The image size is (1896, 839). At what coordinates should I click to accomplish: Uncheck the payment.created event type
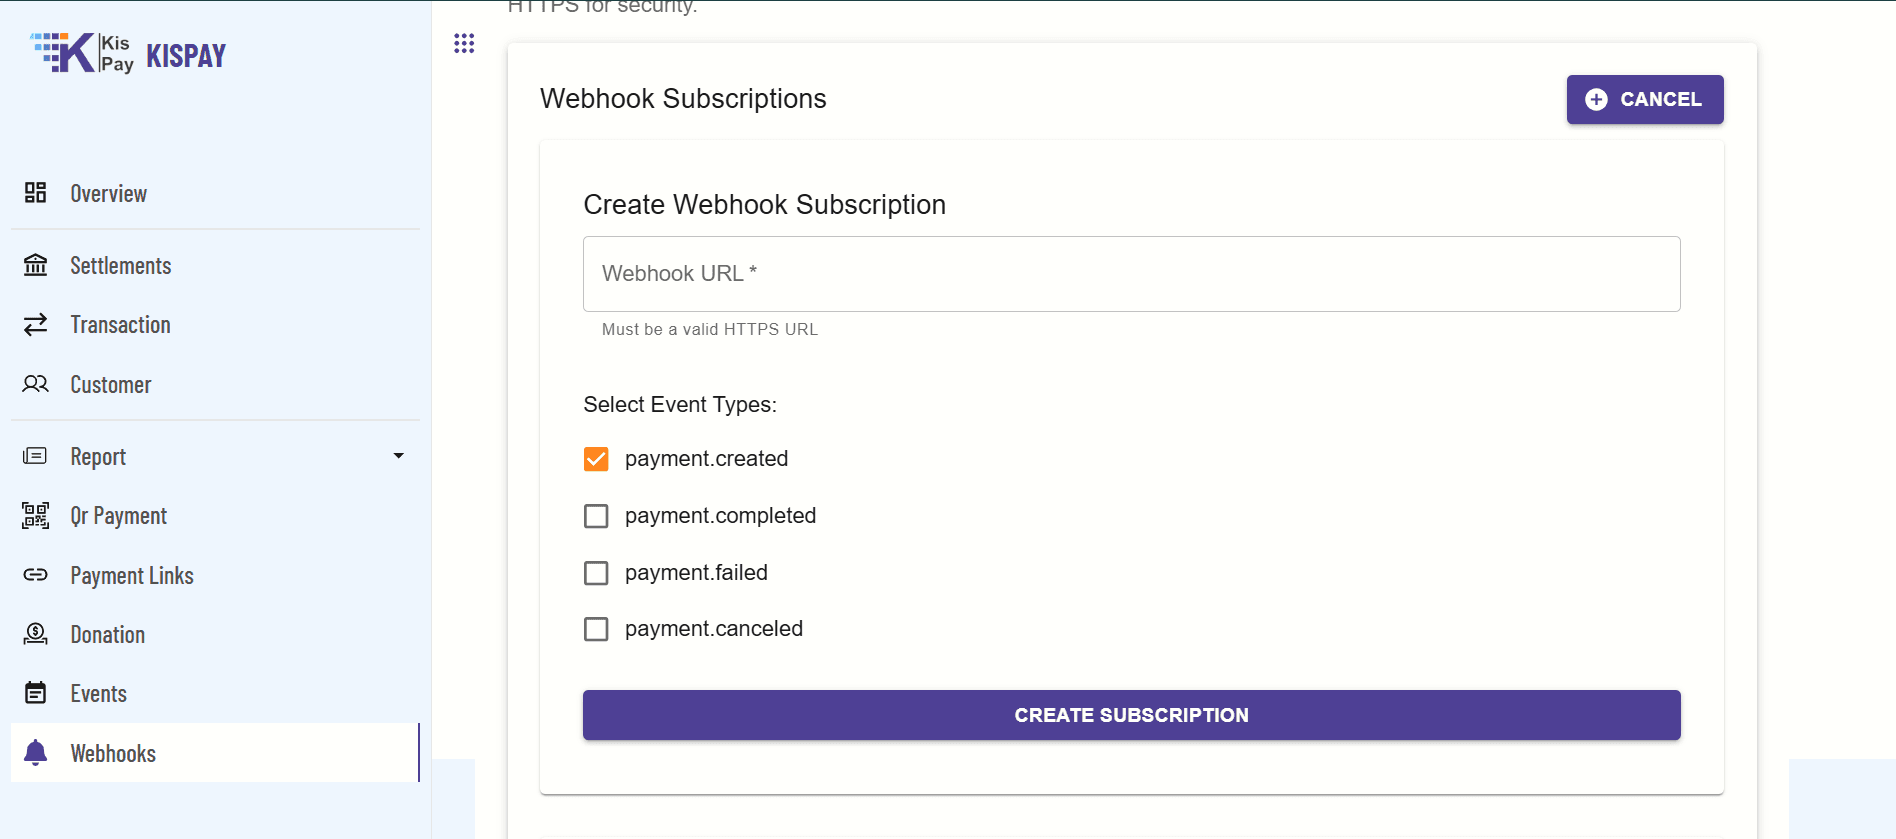[x=596, y=458]
